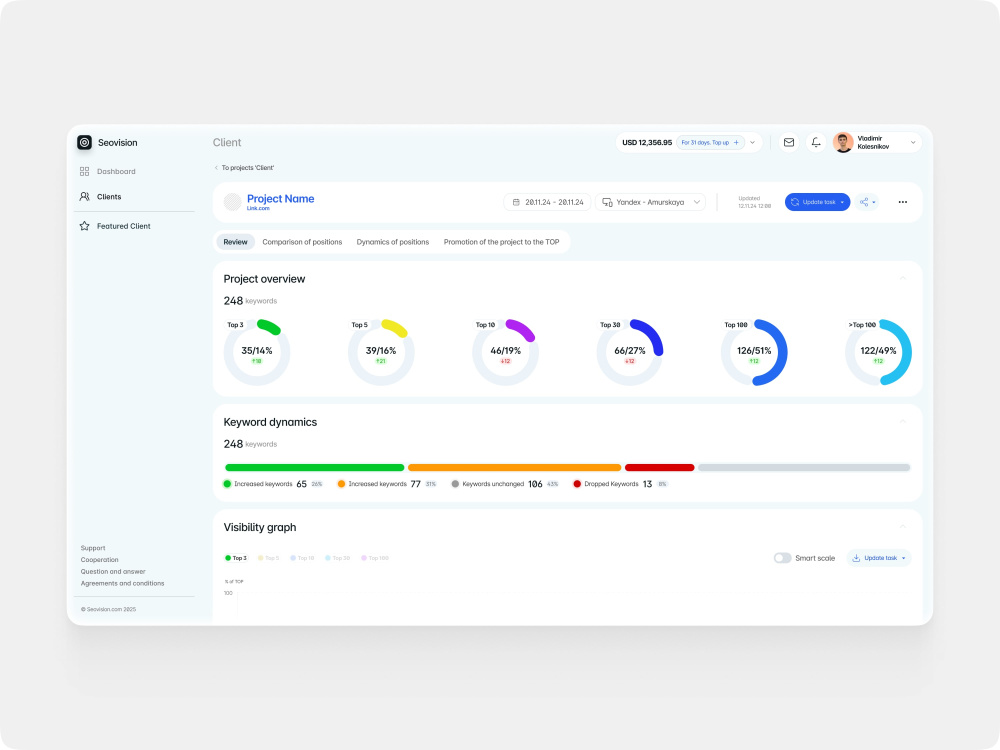Image resolution: width=1000 pixels, height=750 pixels.
Task: Toggle Top 100 series in Visibility graph
Action: pos(375,558)
